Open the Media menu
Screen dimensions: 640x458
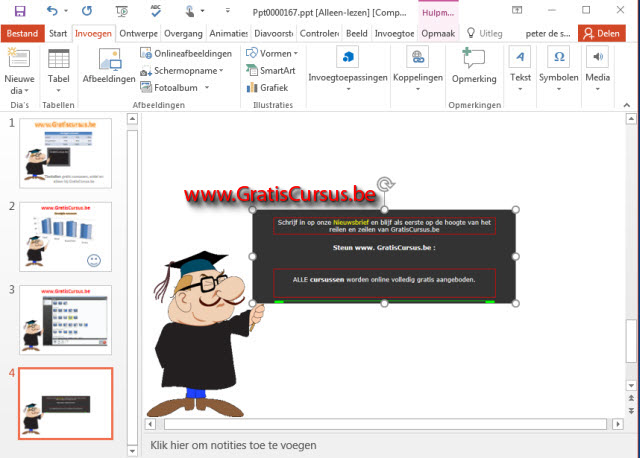[598, 69]
